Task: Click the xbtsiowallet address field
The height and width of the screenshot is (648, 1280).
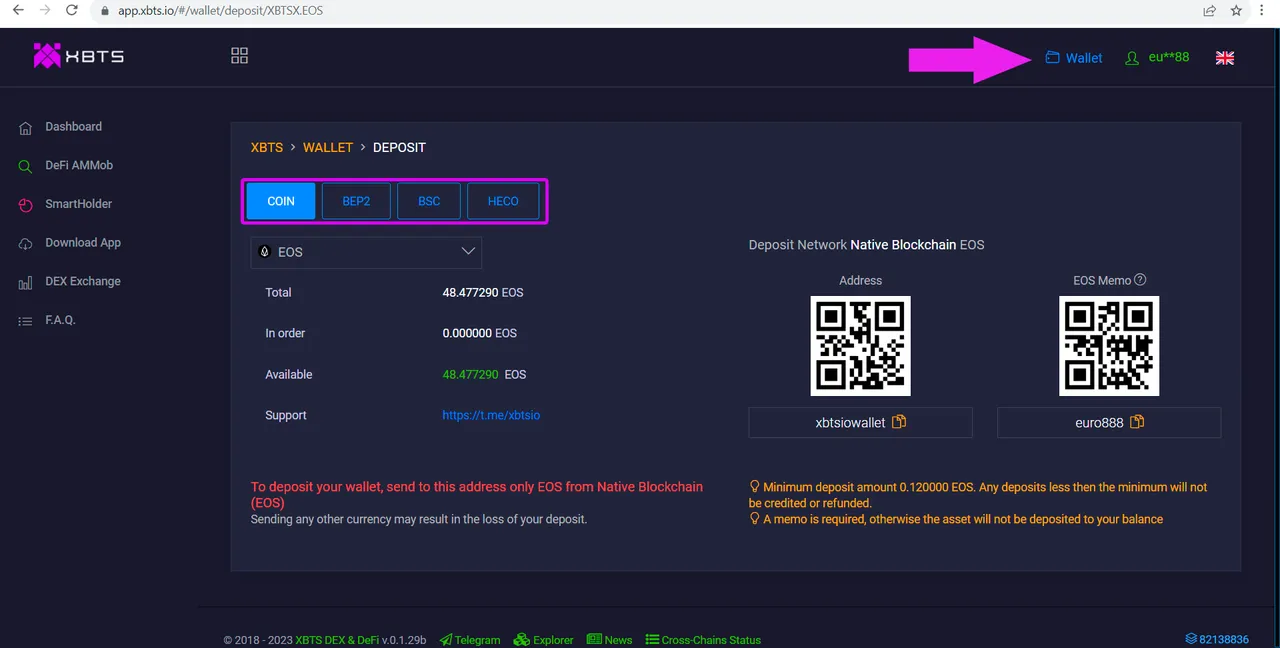Action: point(860,422)
